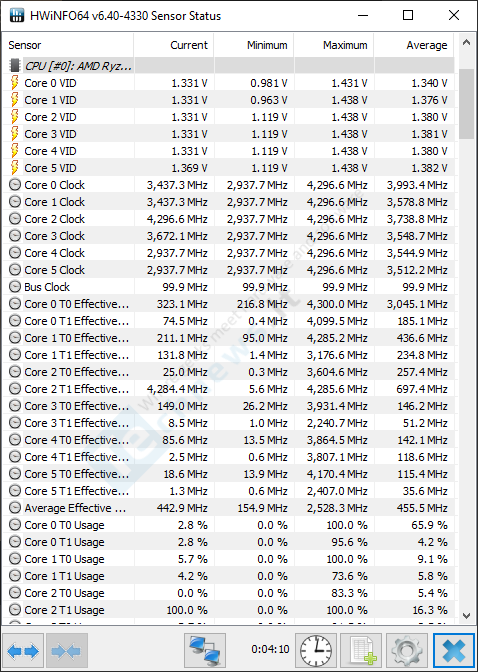The image size is (478, 672).
Task: Select the CPU [#0]: AMD Ryzen group header
Action: pos(229,66)
